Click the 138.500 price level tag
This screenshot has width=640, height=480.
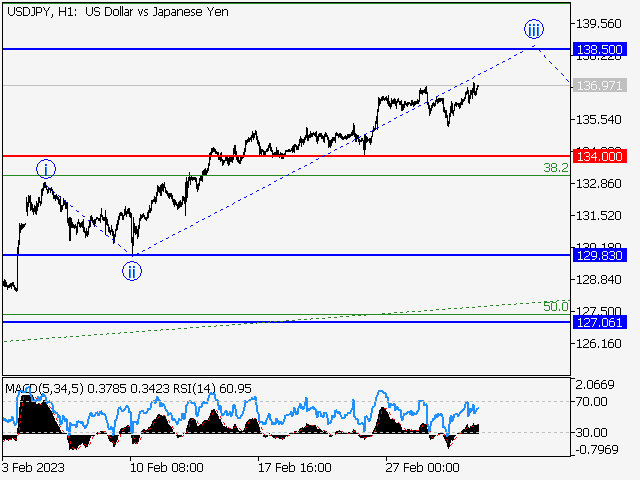[x=600, y=49]
